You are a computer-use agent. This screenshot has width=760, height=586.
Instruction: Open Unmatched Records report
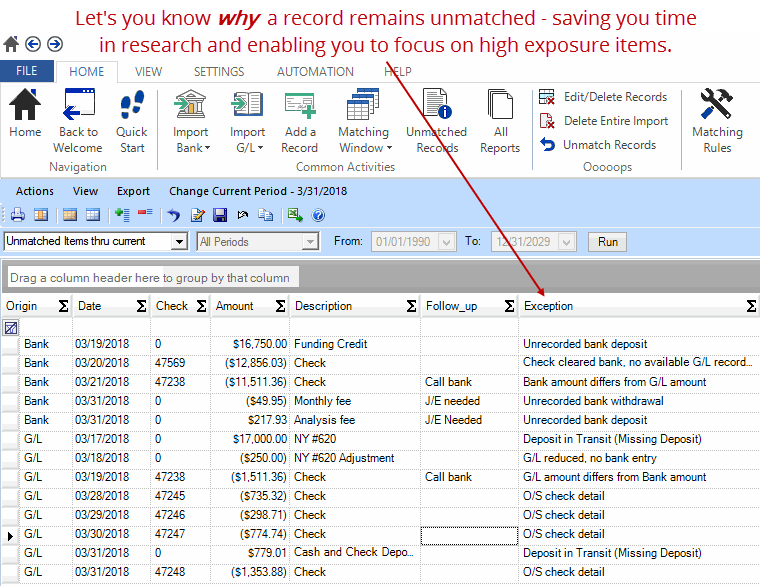436,121
